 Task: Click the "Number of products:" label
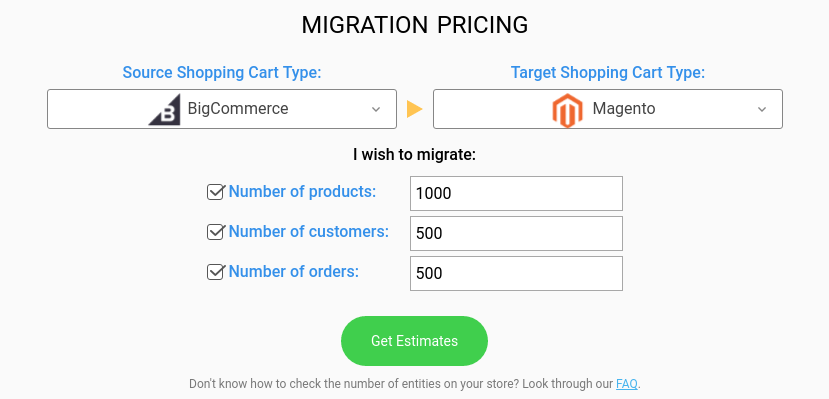pos(302,191)
